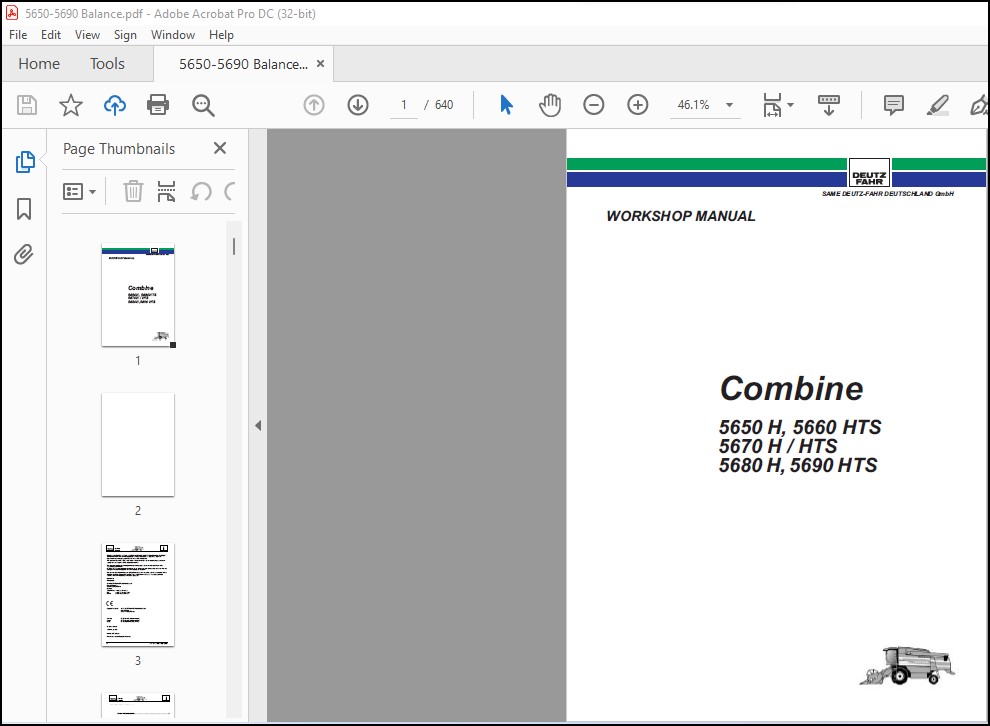The height and width of the screenshot is (726, 990).
Task: Select page 3 thumbnail
Action: 138,595
